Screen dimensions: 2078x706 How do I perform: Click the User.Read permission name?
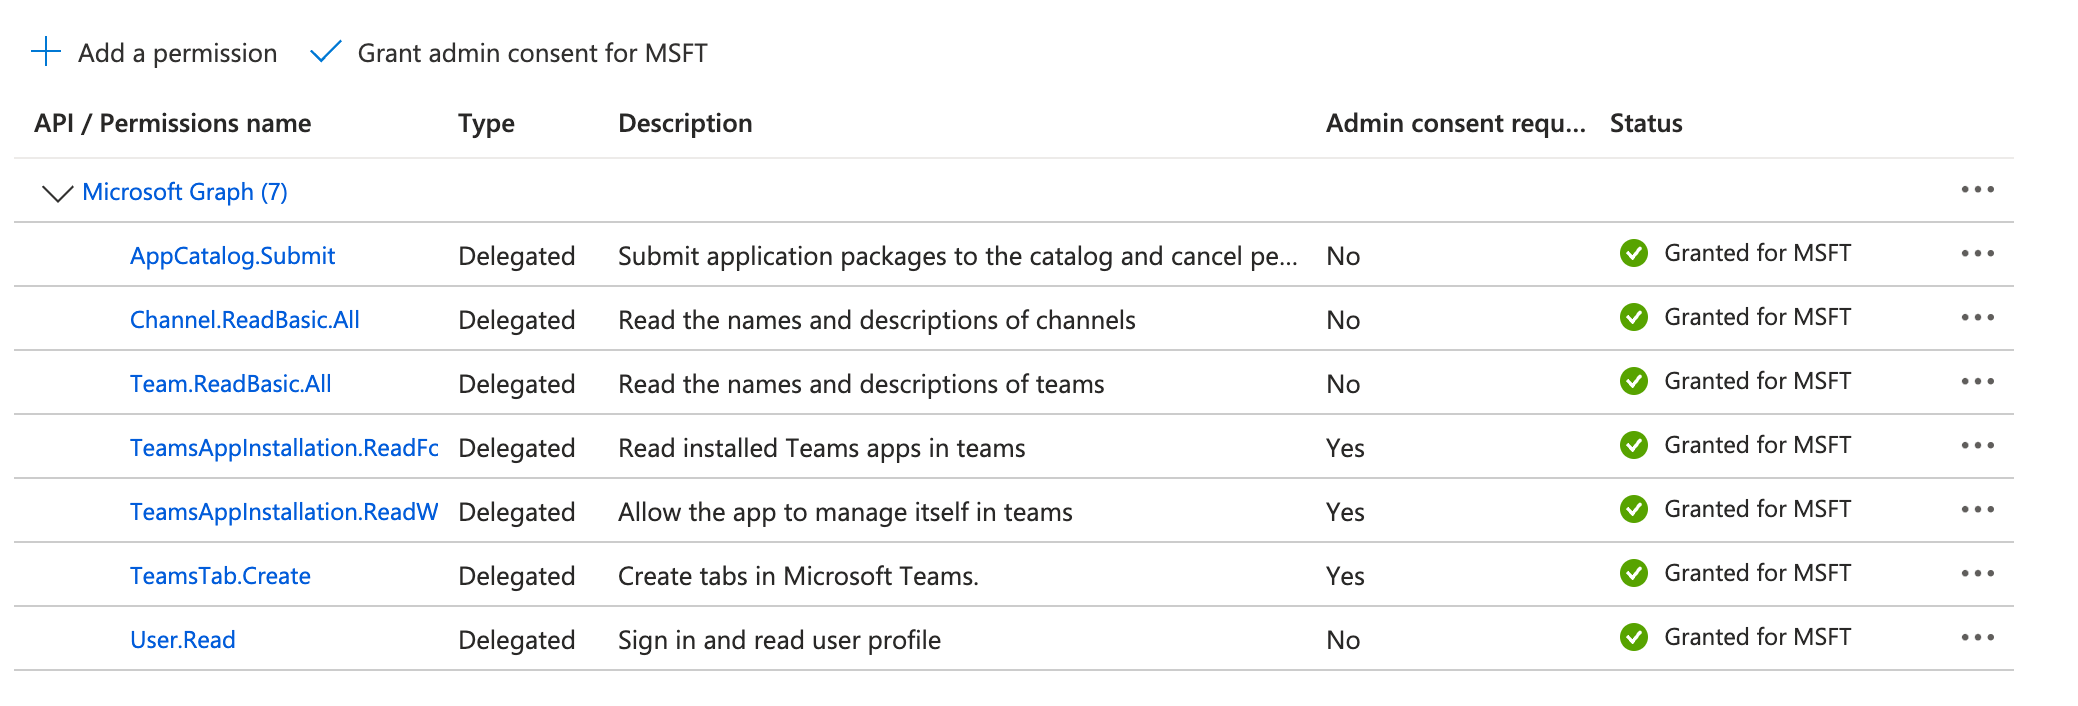point(183,640)
